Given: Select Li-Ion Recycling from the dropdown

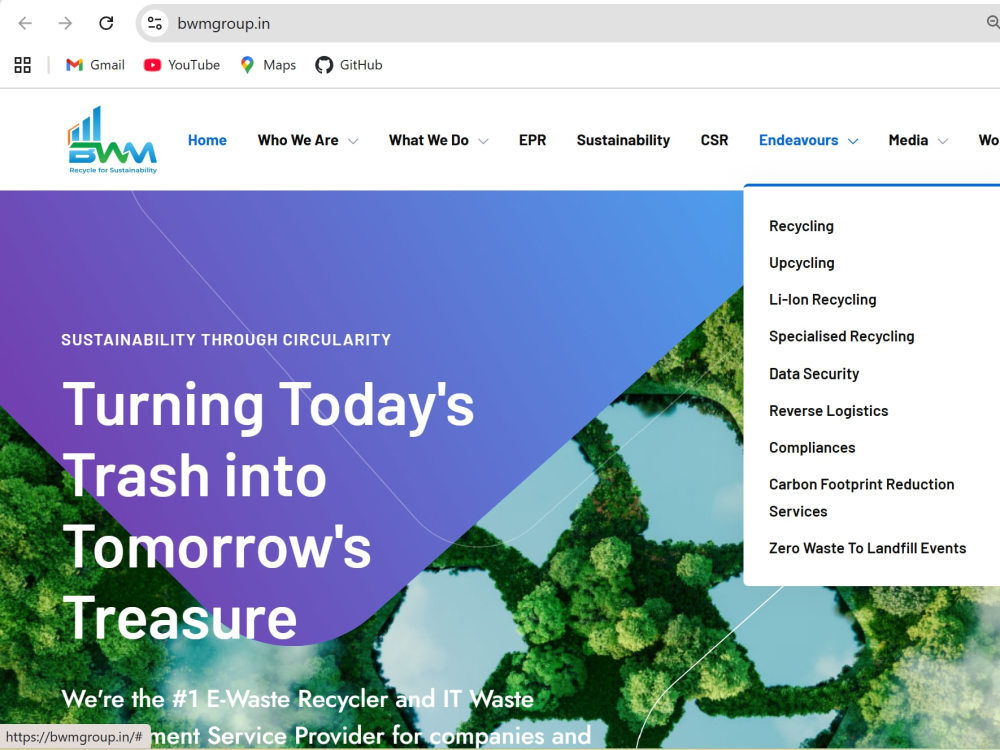Looking at the screenshot, I should tap(823, 300).
